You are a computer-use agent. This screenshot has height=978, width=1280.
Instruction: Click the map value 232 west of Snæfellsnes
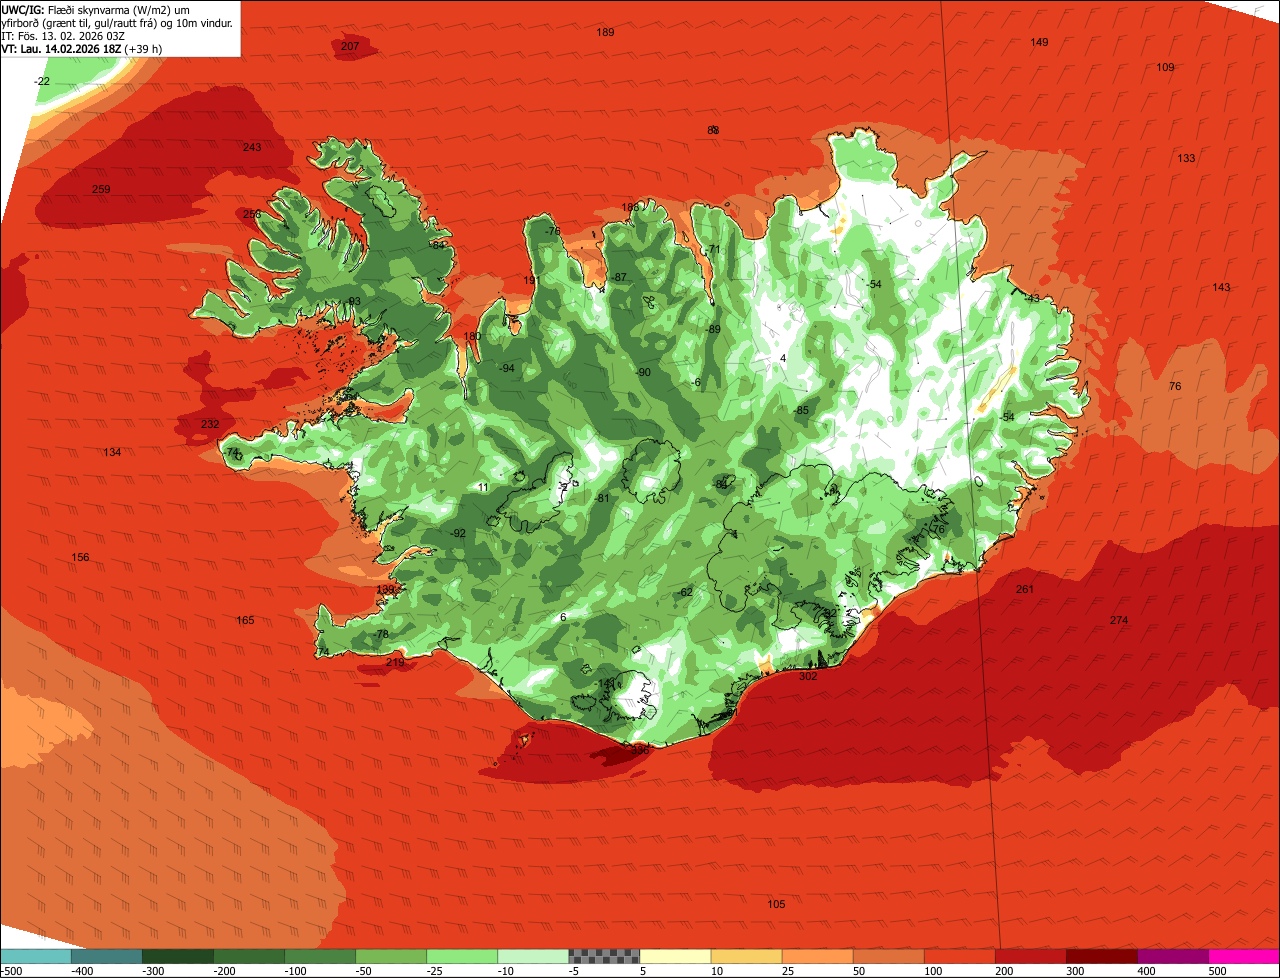pos(210,424)
